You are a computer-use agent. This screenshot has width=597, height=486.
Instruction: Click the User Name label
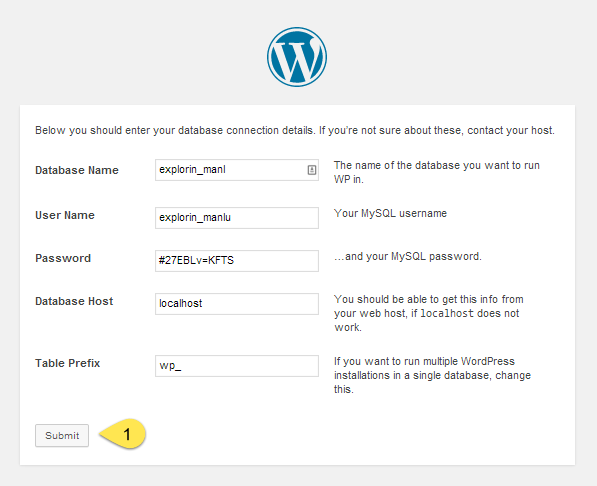pyautogui.click(x=65, y=215)
